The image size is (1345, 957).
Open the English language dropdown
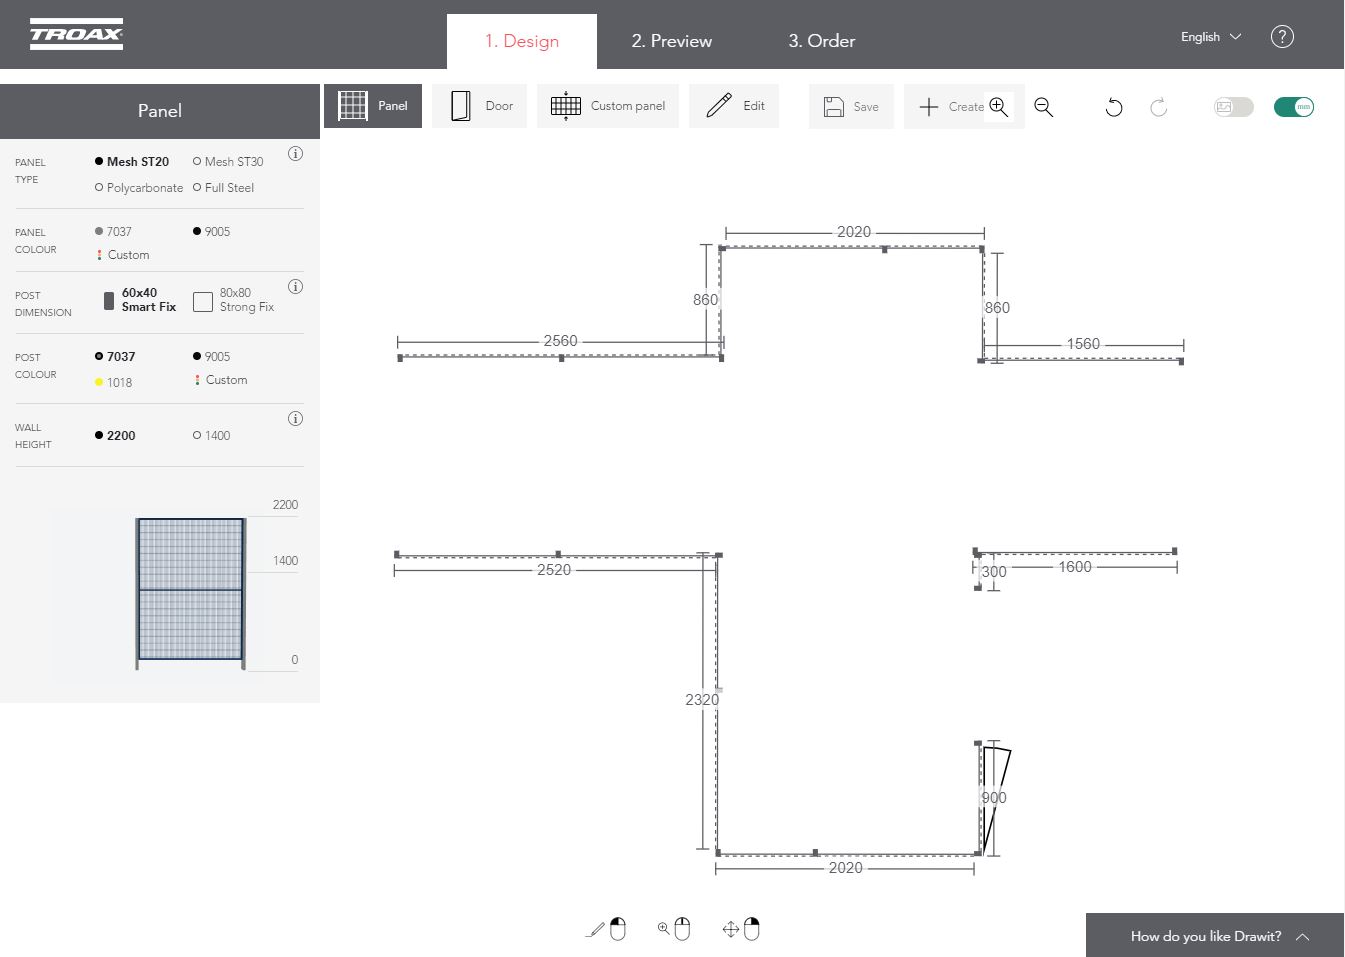coord(1210,37)
